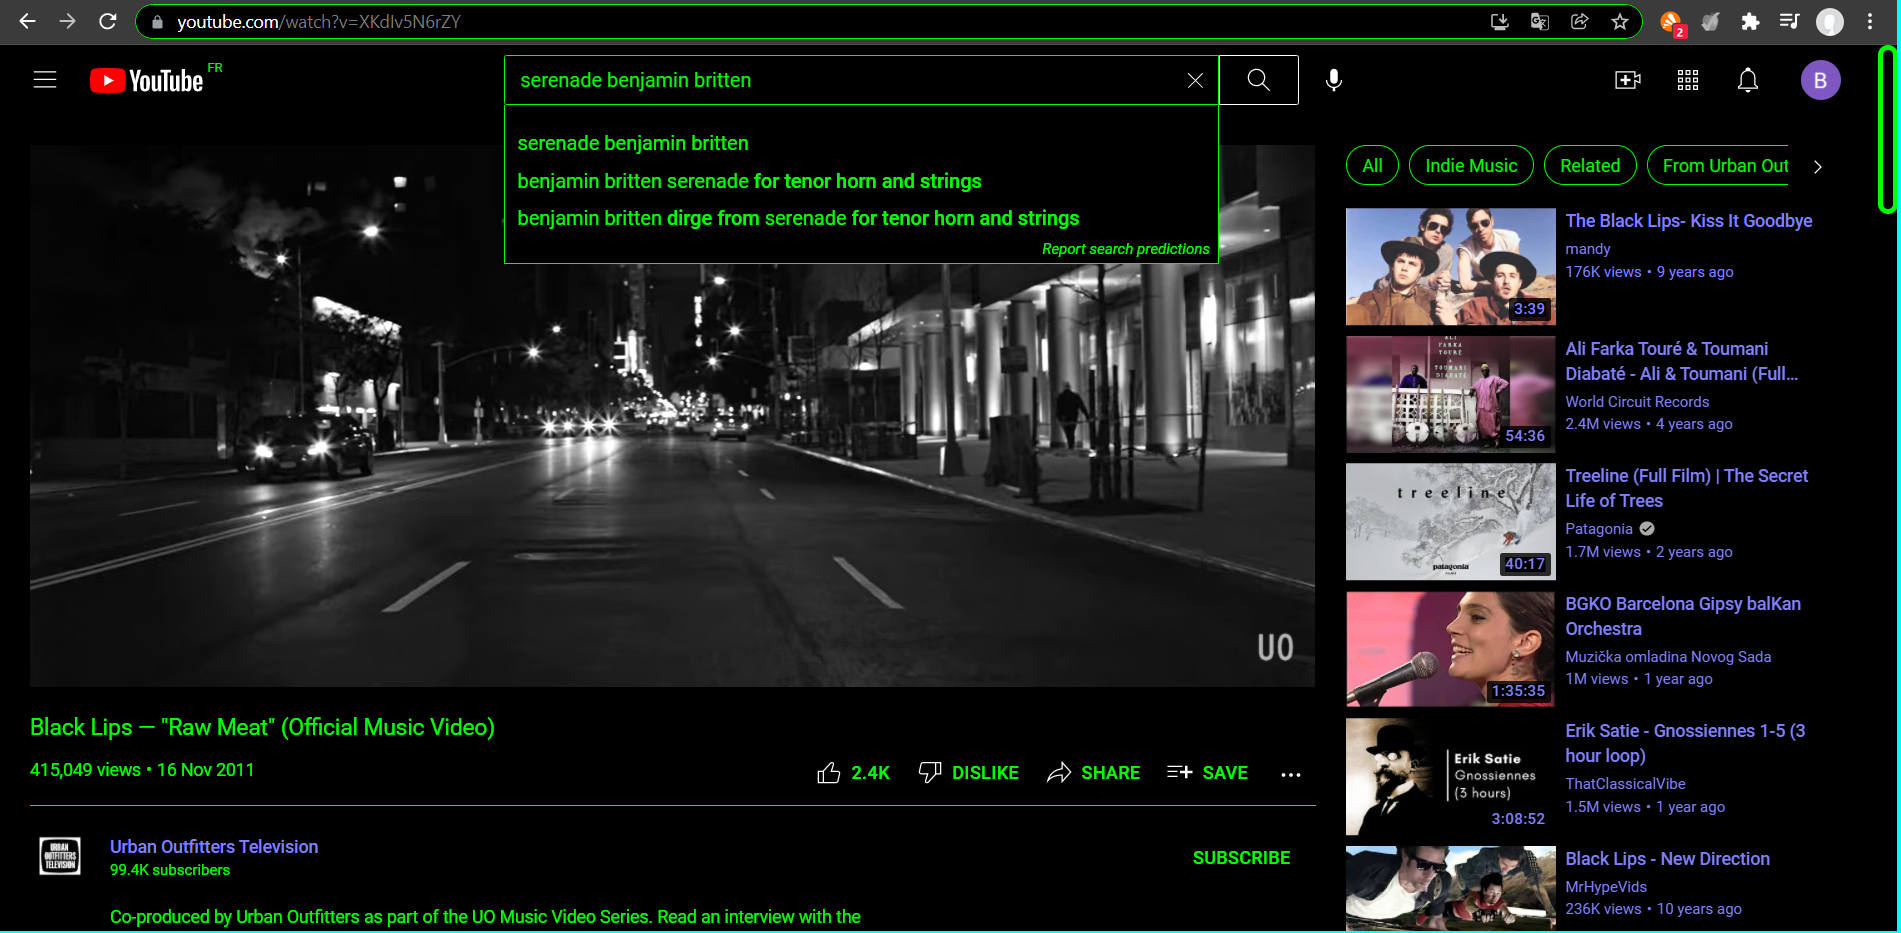Open Urban Outfitters channel avatar
1901x933 pixels.
tap(60, 857)
